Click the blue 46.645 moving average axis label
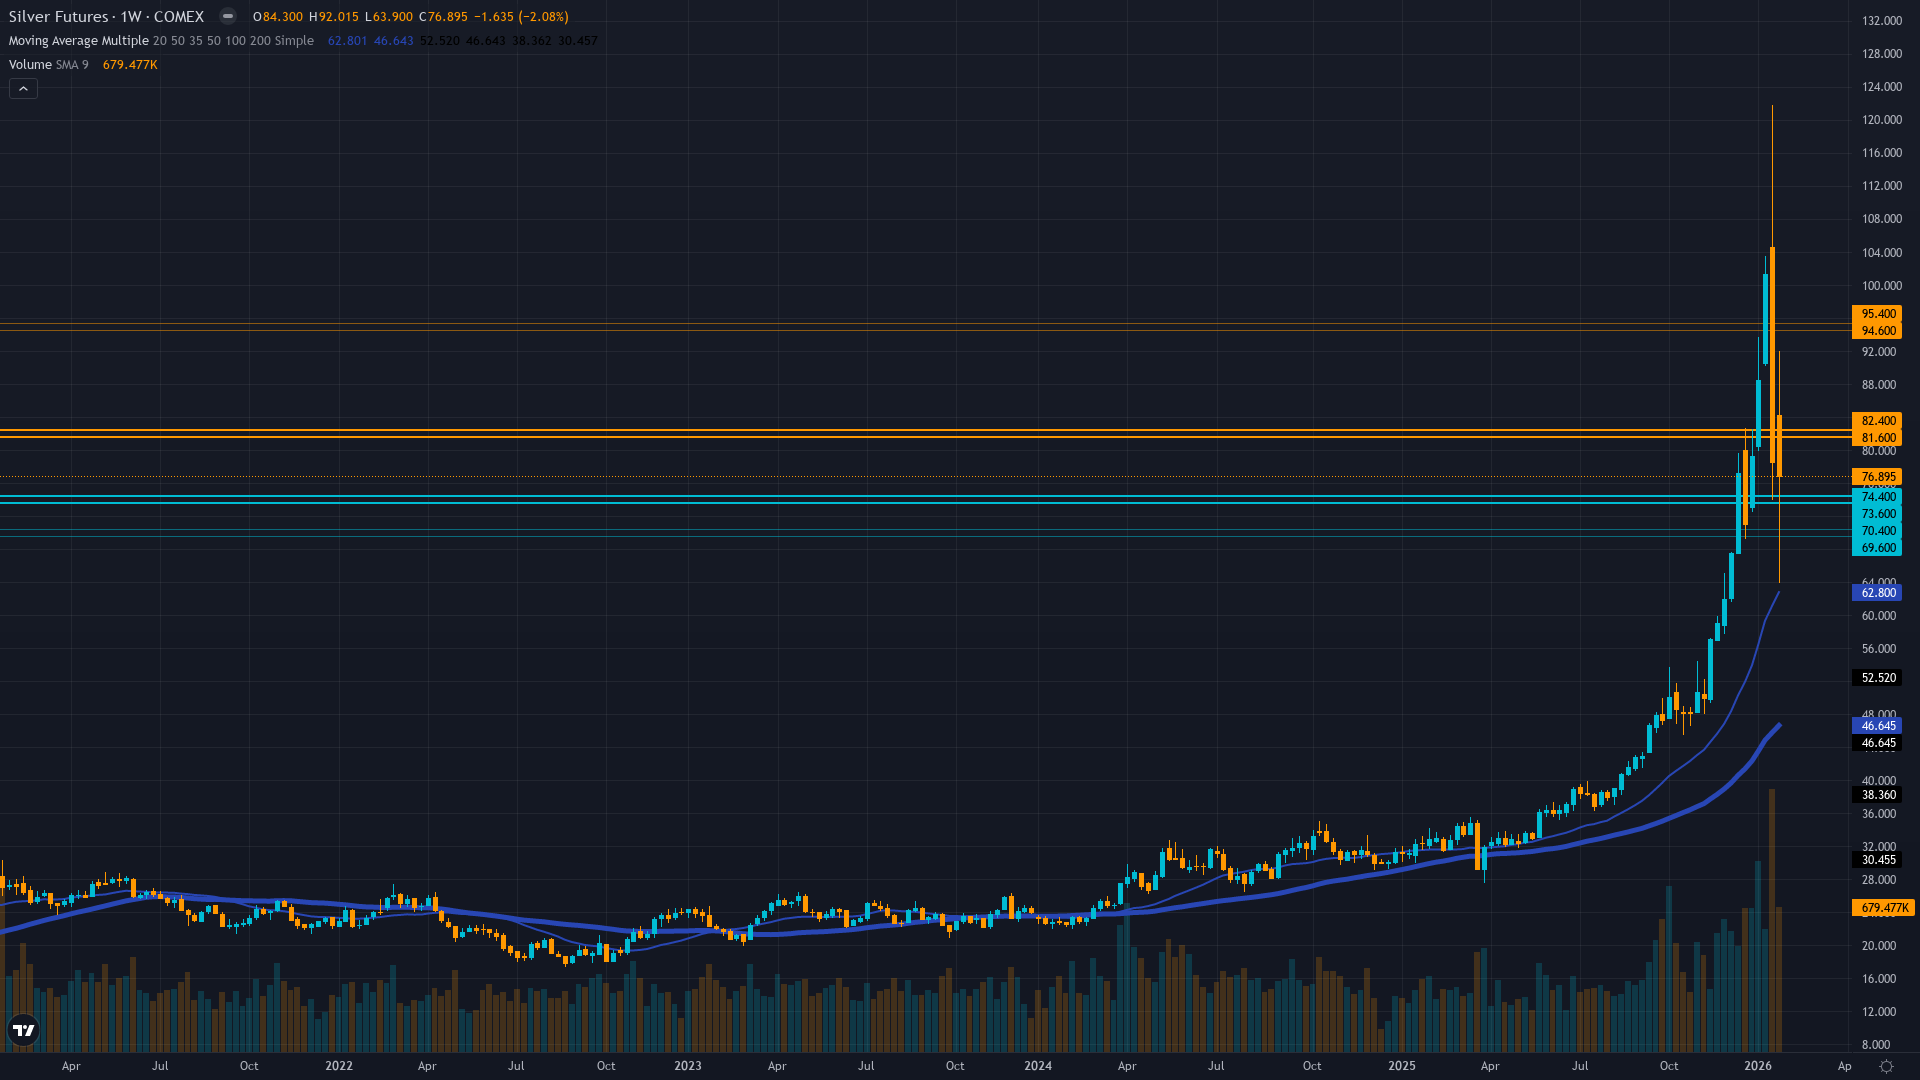This screenshot has width=1920, height=1080. [1877, 726]
